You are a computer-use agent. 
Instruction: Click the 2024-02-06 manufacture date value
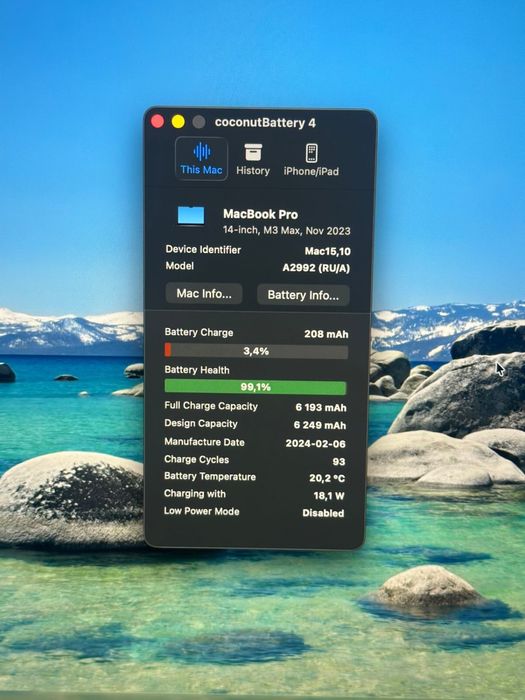tap(316, 444)
